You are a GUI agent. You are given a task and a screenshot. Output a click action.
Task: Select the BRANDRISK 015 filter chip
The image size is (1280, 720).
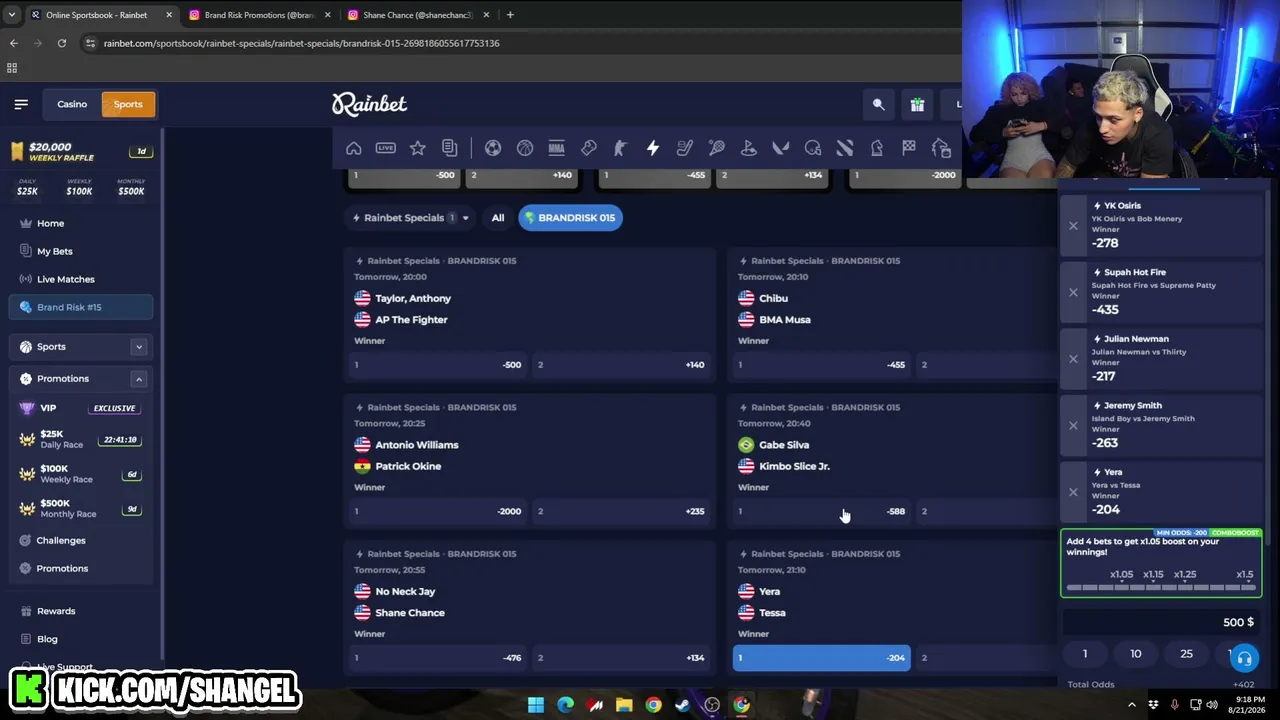(570, 218)
